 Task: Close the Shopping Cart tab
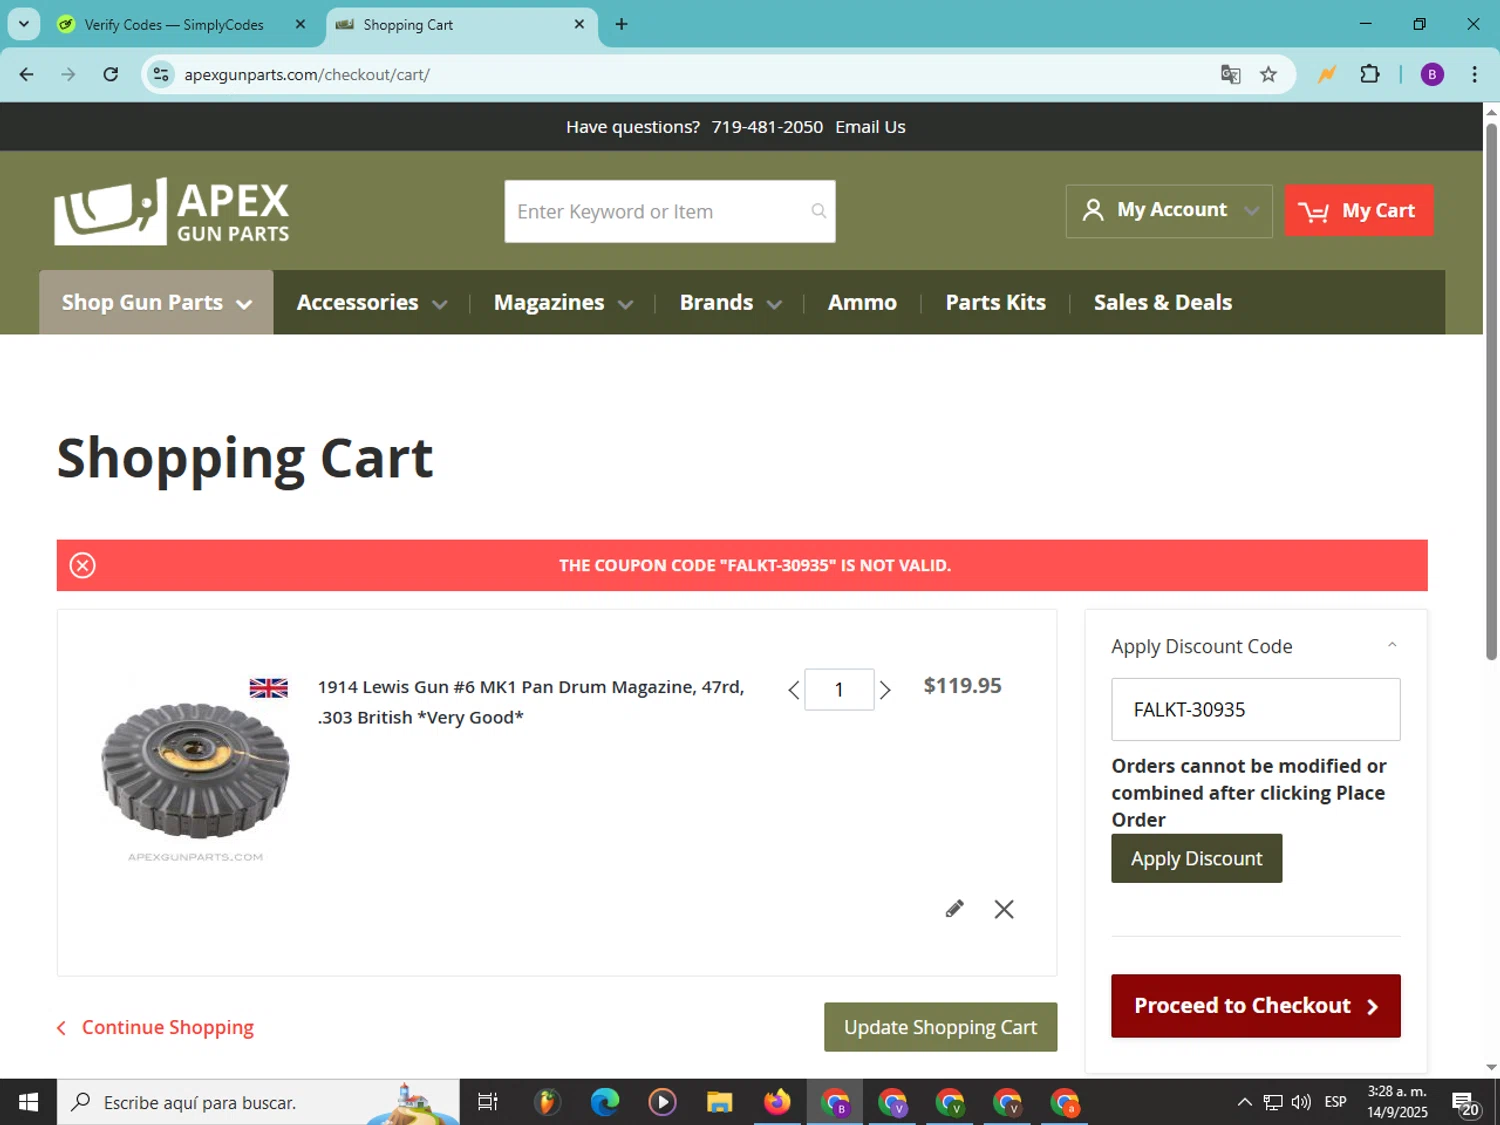[579, 24]
